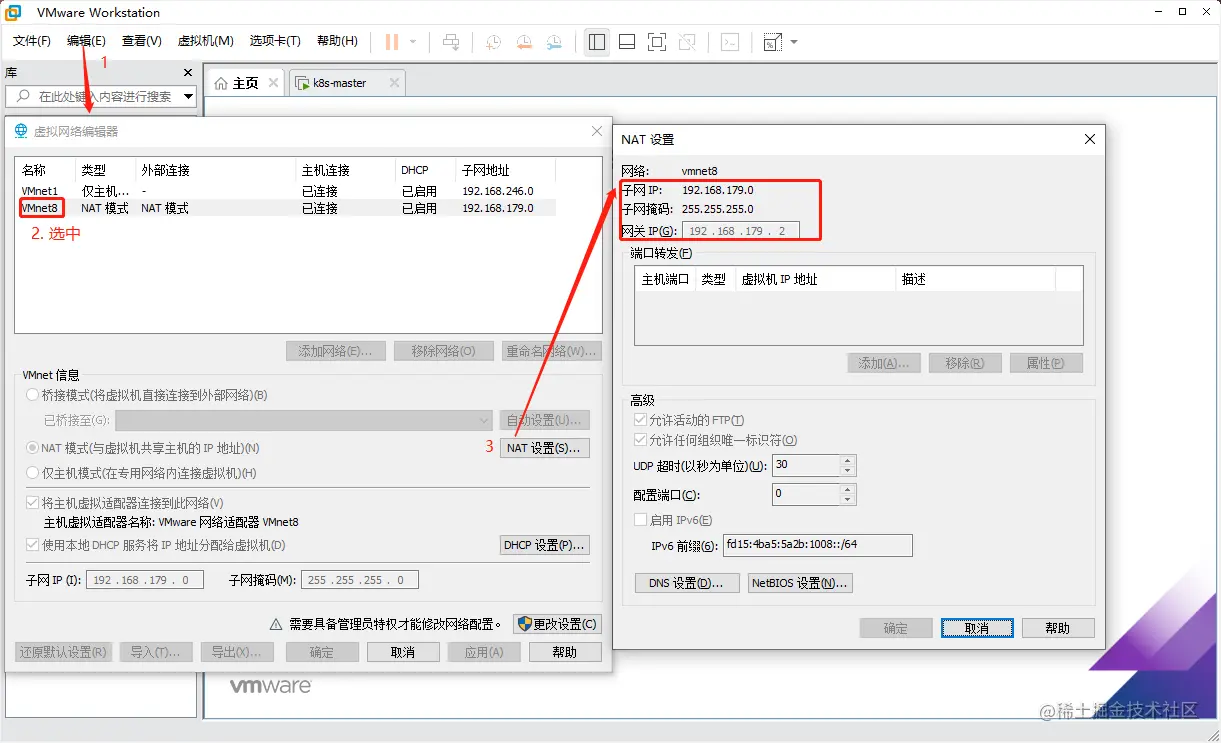The height and width of the screenshot is (743, 1221).
Task: Click the take snapshot clock icon
Action: (494, 42)
